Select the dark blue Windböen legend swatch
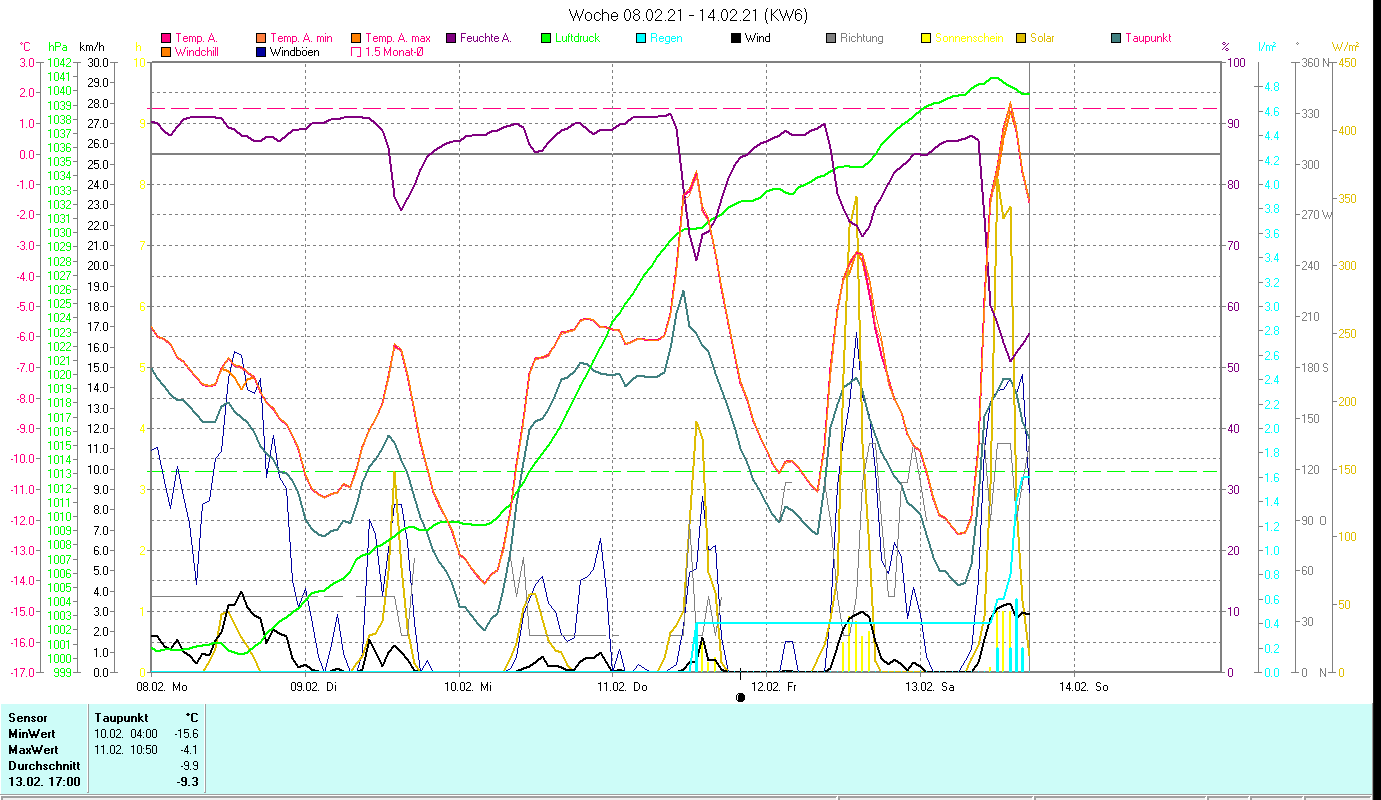 [261, 51]
